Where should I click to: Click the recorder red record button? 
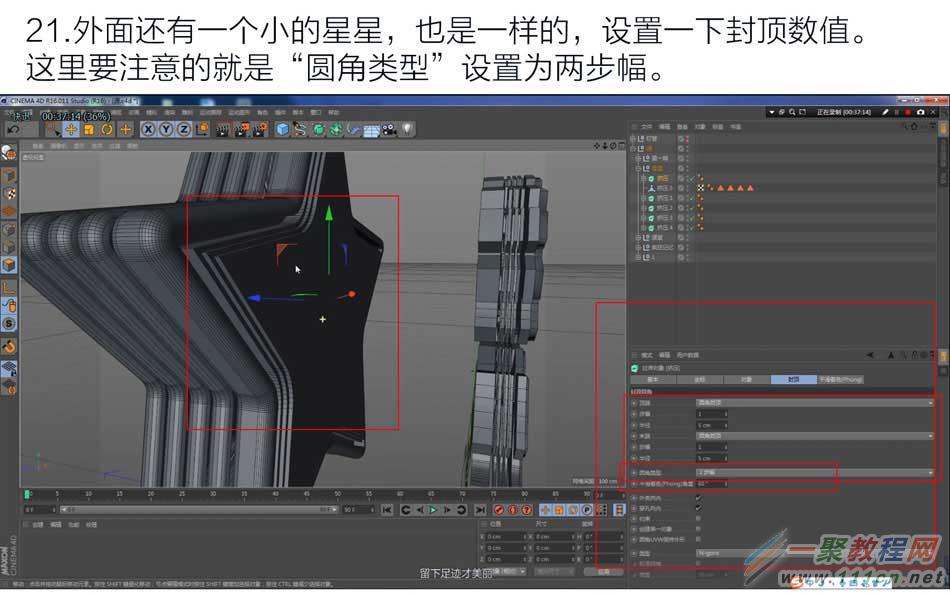point(908,112)
